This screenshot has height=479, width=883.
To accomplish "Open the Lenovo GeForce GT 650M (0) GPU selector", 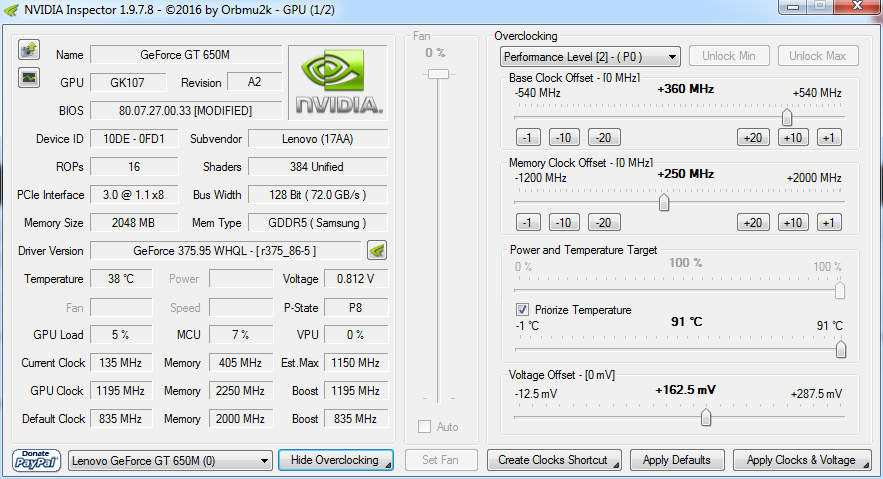I will (170, 461).
